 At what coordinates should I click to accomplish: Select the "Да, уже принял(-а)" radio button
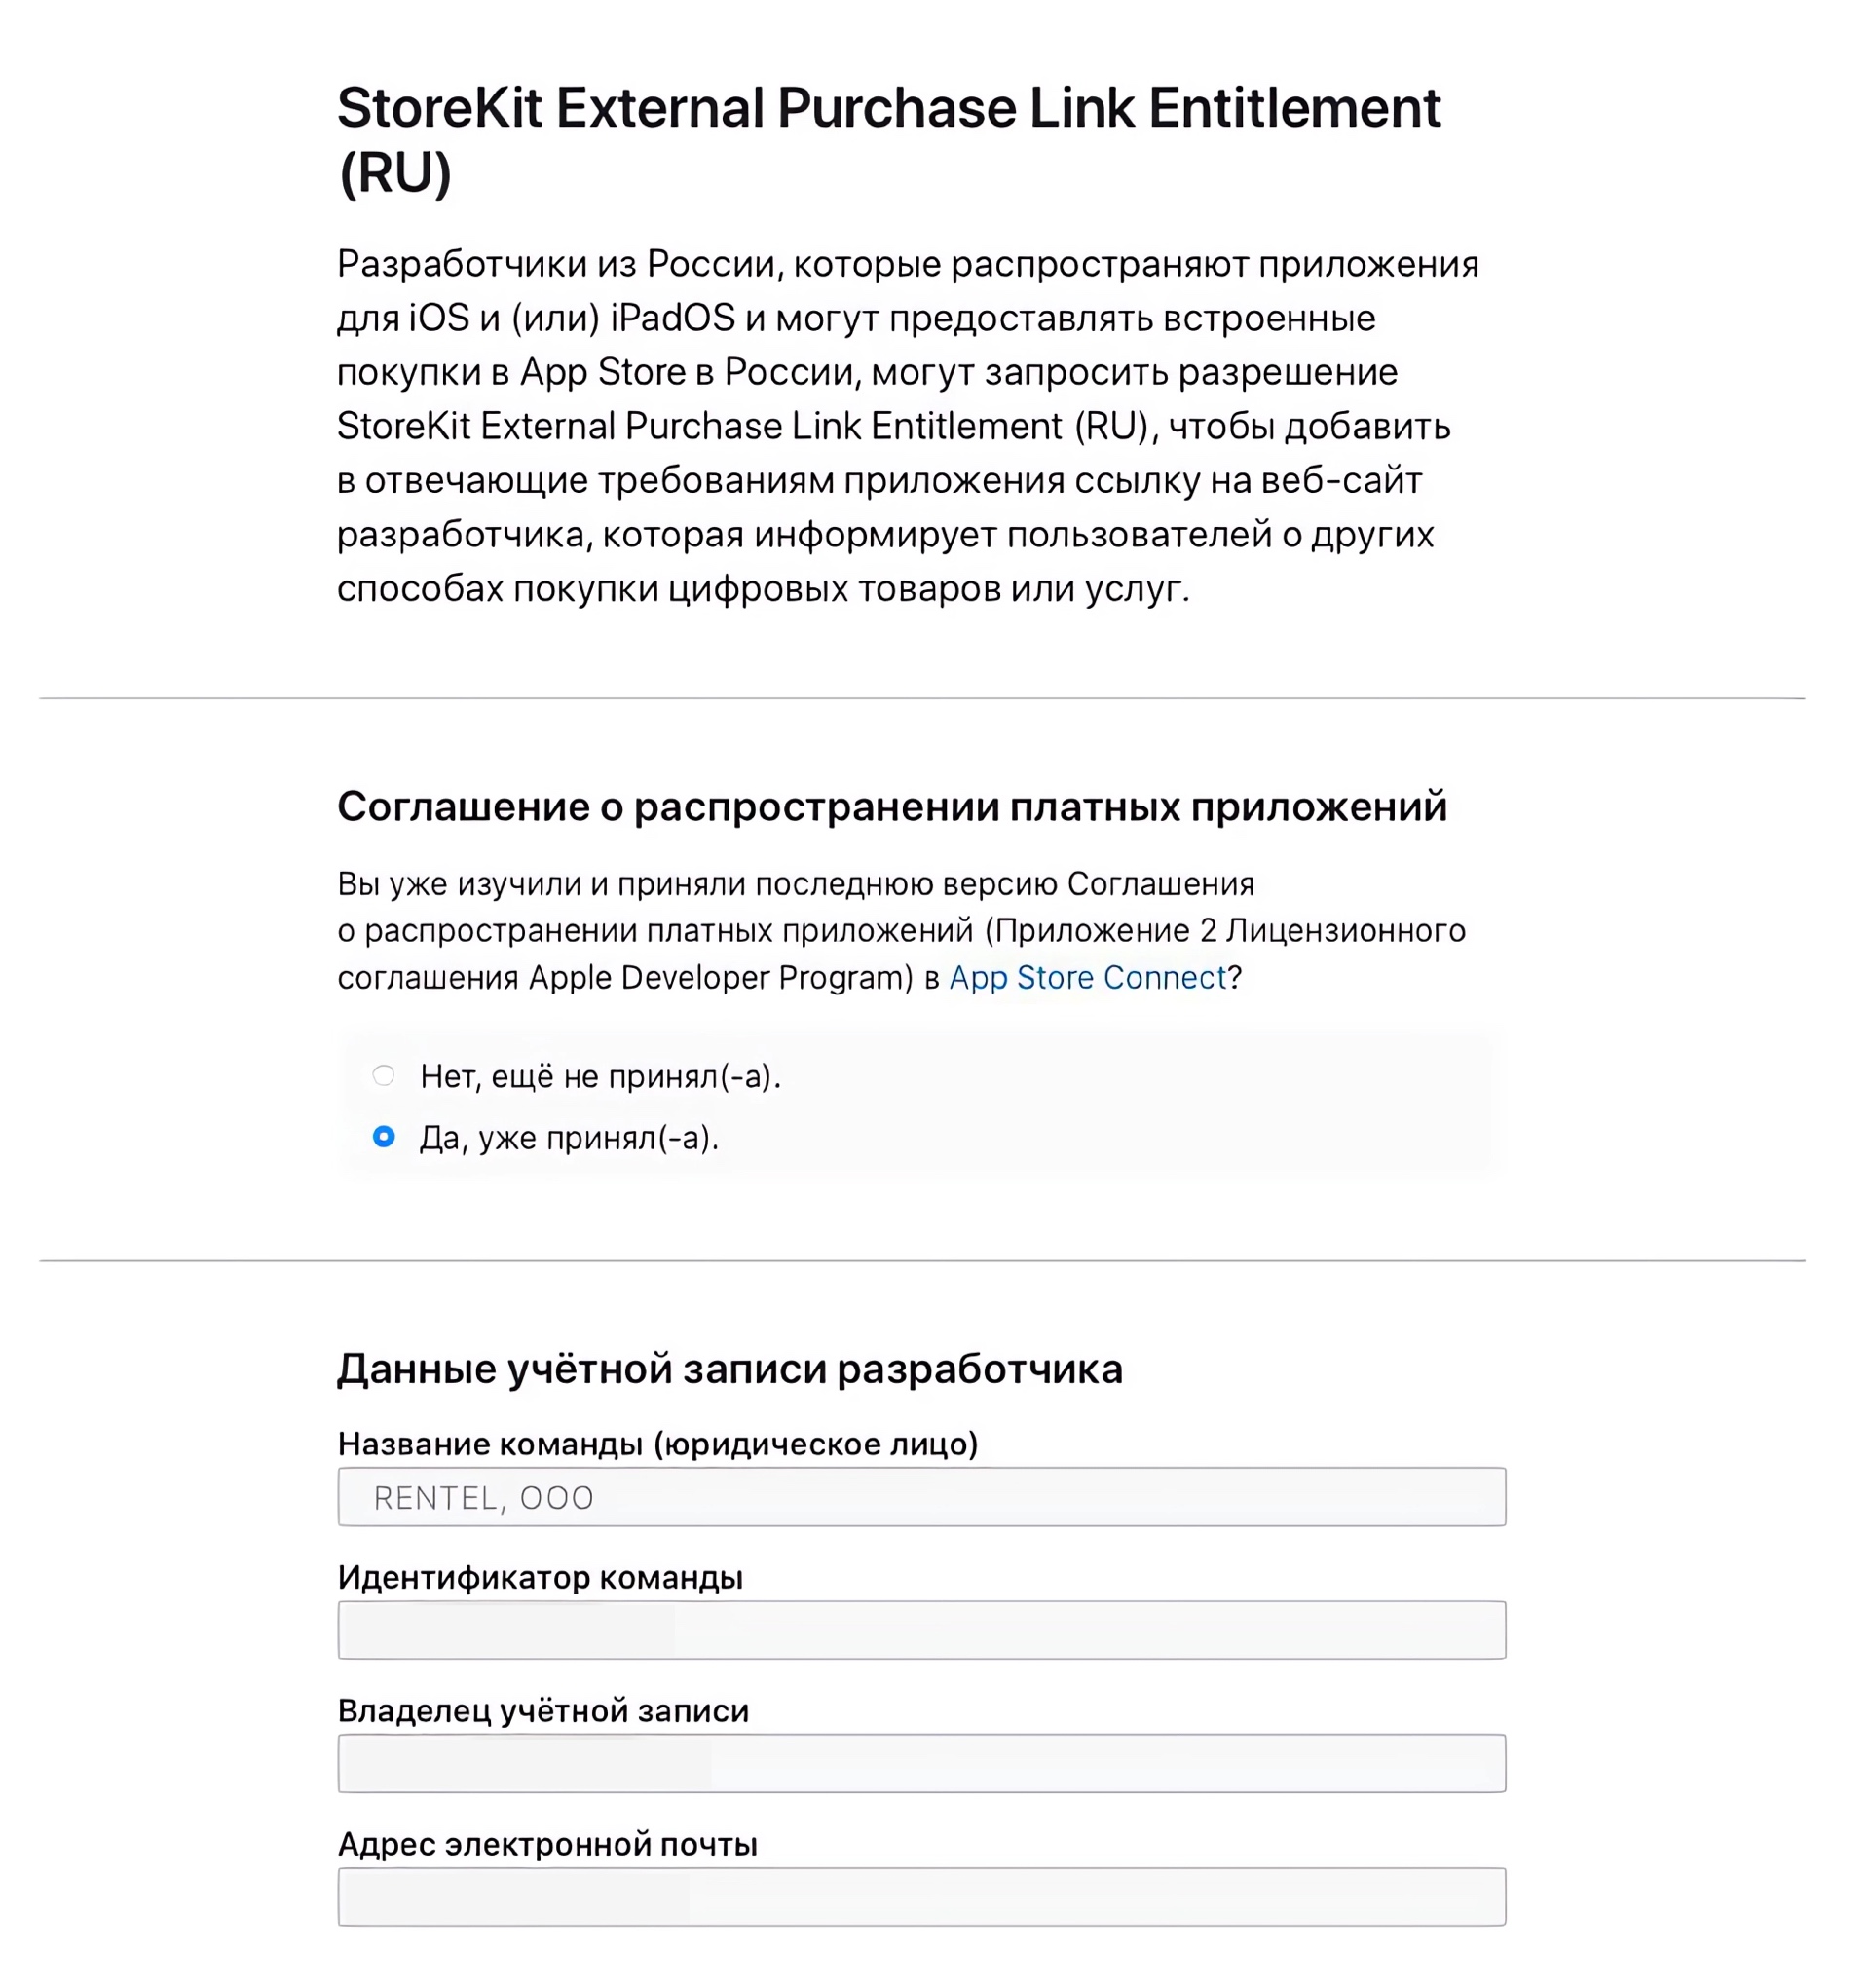pos(383,1136)
